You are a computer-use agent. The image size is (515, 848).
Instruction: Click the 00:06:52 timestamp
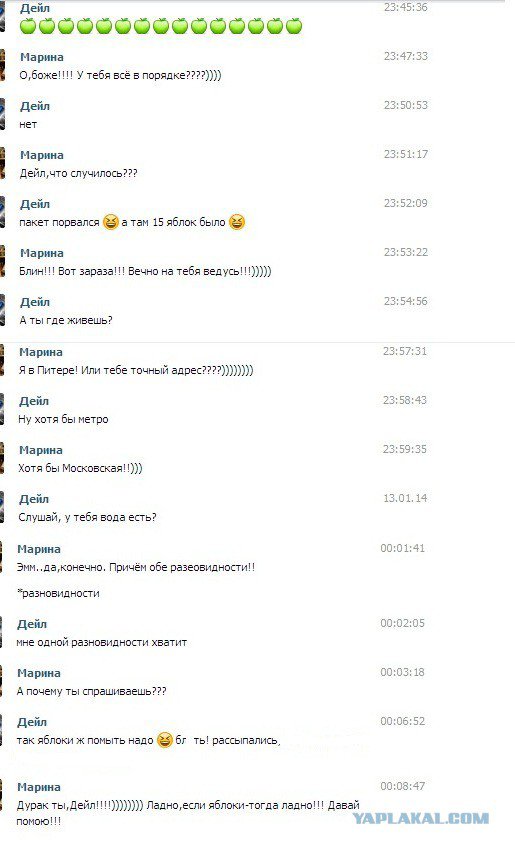(402, 721)
